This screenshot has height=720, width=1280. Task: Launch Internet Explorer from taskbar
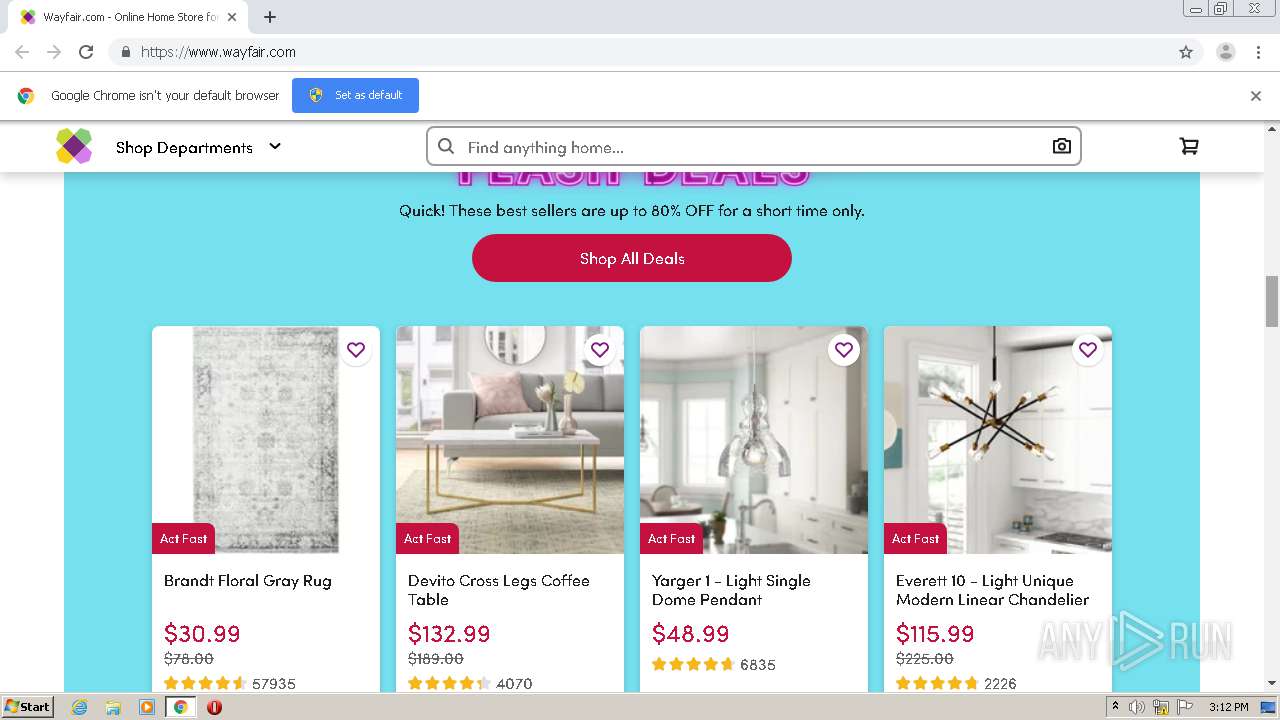(x=79, y=707)
